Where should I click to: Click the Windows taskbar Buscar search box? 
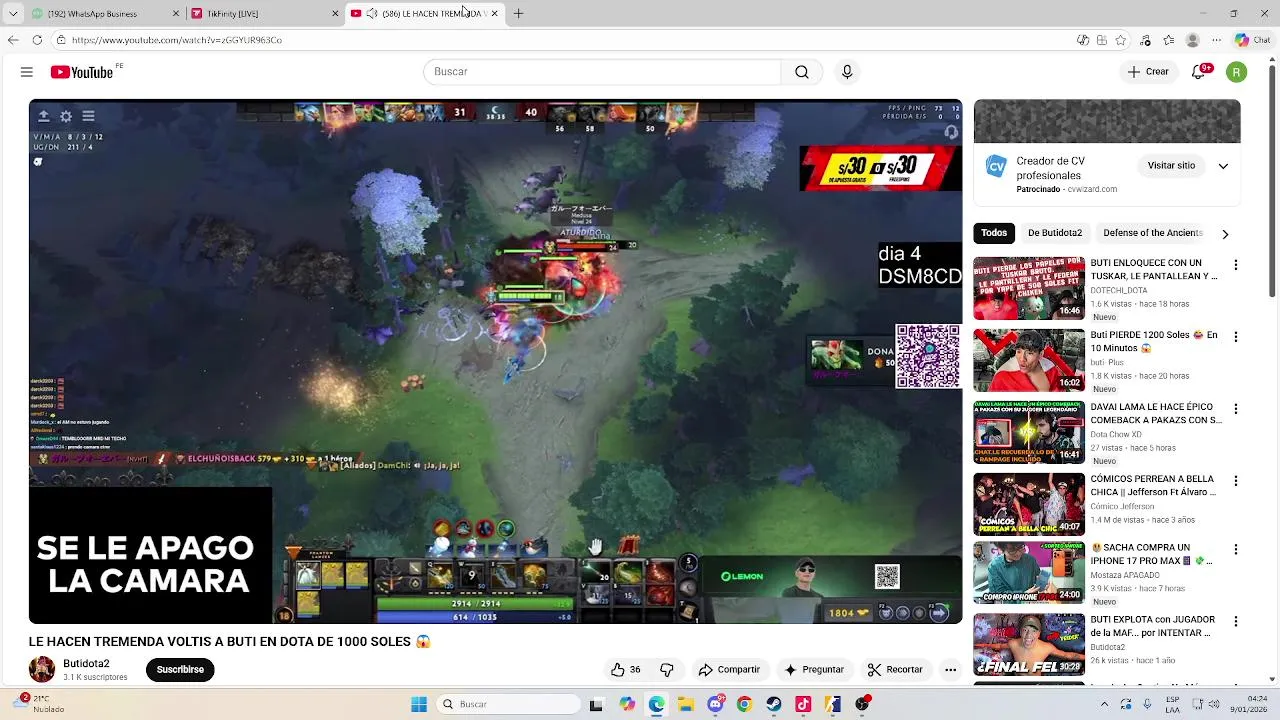coord(510,704)
